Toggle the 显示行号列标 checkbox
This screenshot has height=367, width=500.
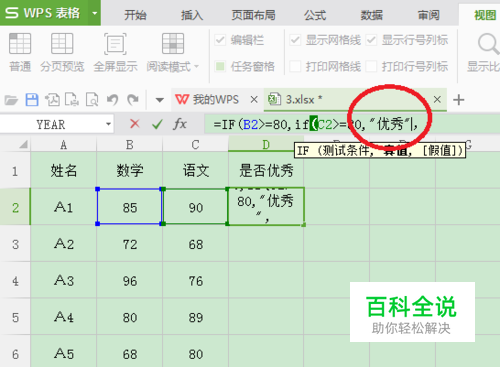pyautogui.click(x=371, y=40)
